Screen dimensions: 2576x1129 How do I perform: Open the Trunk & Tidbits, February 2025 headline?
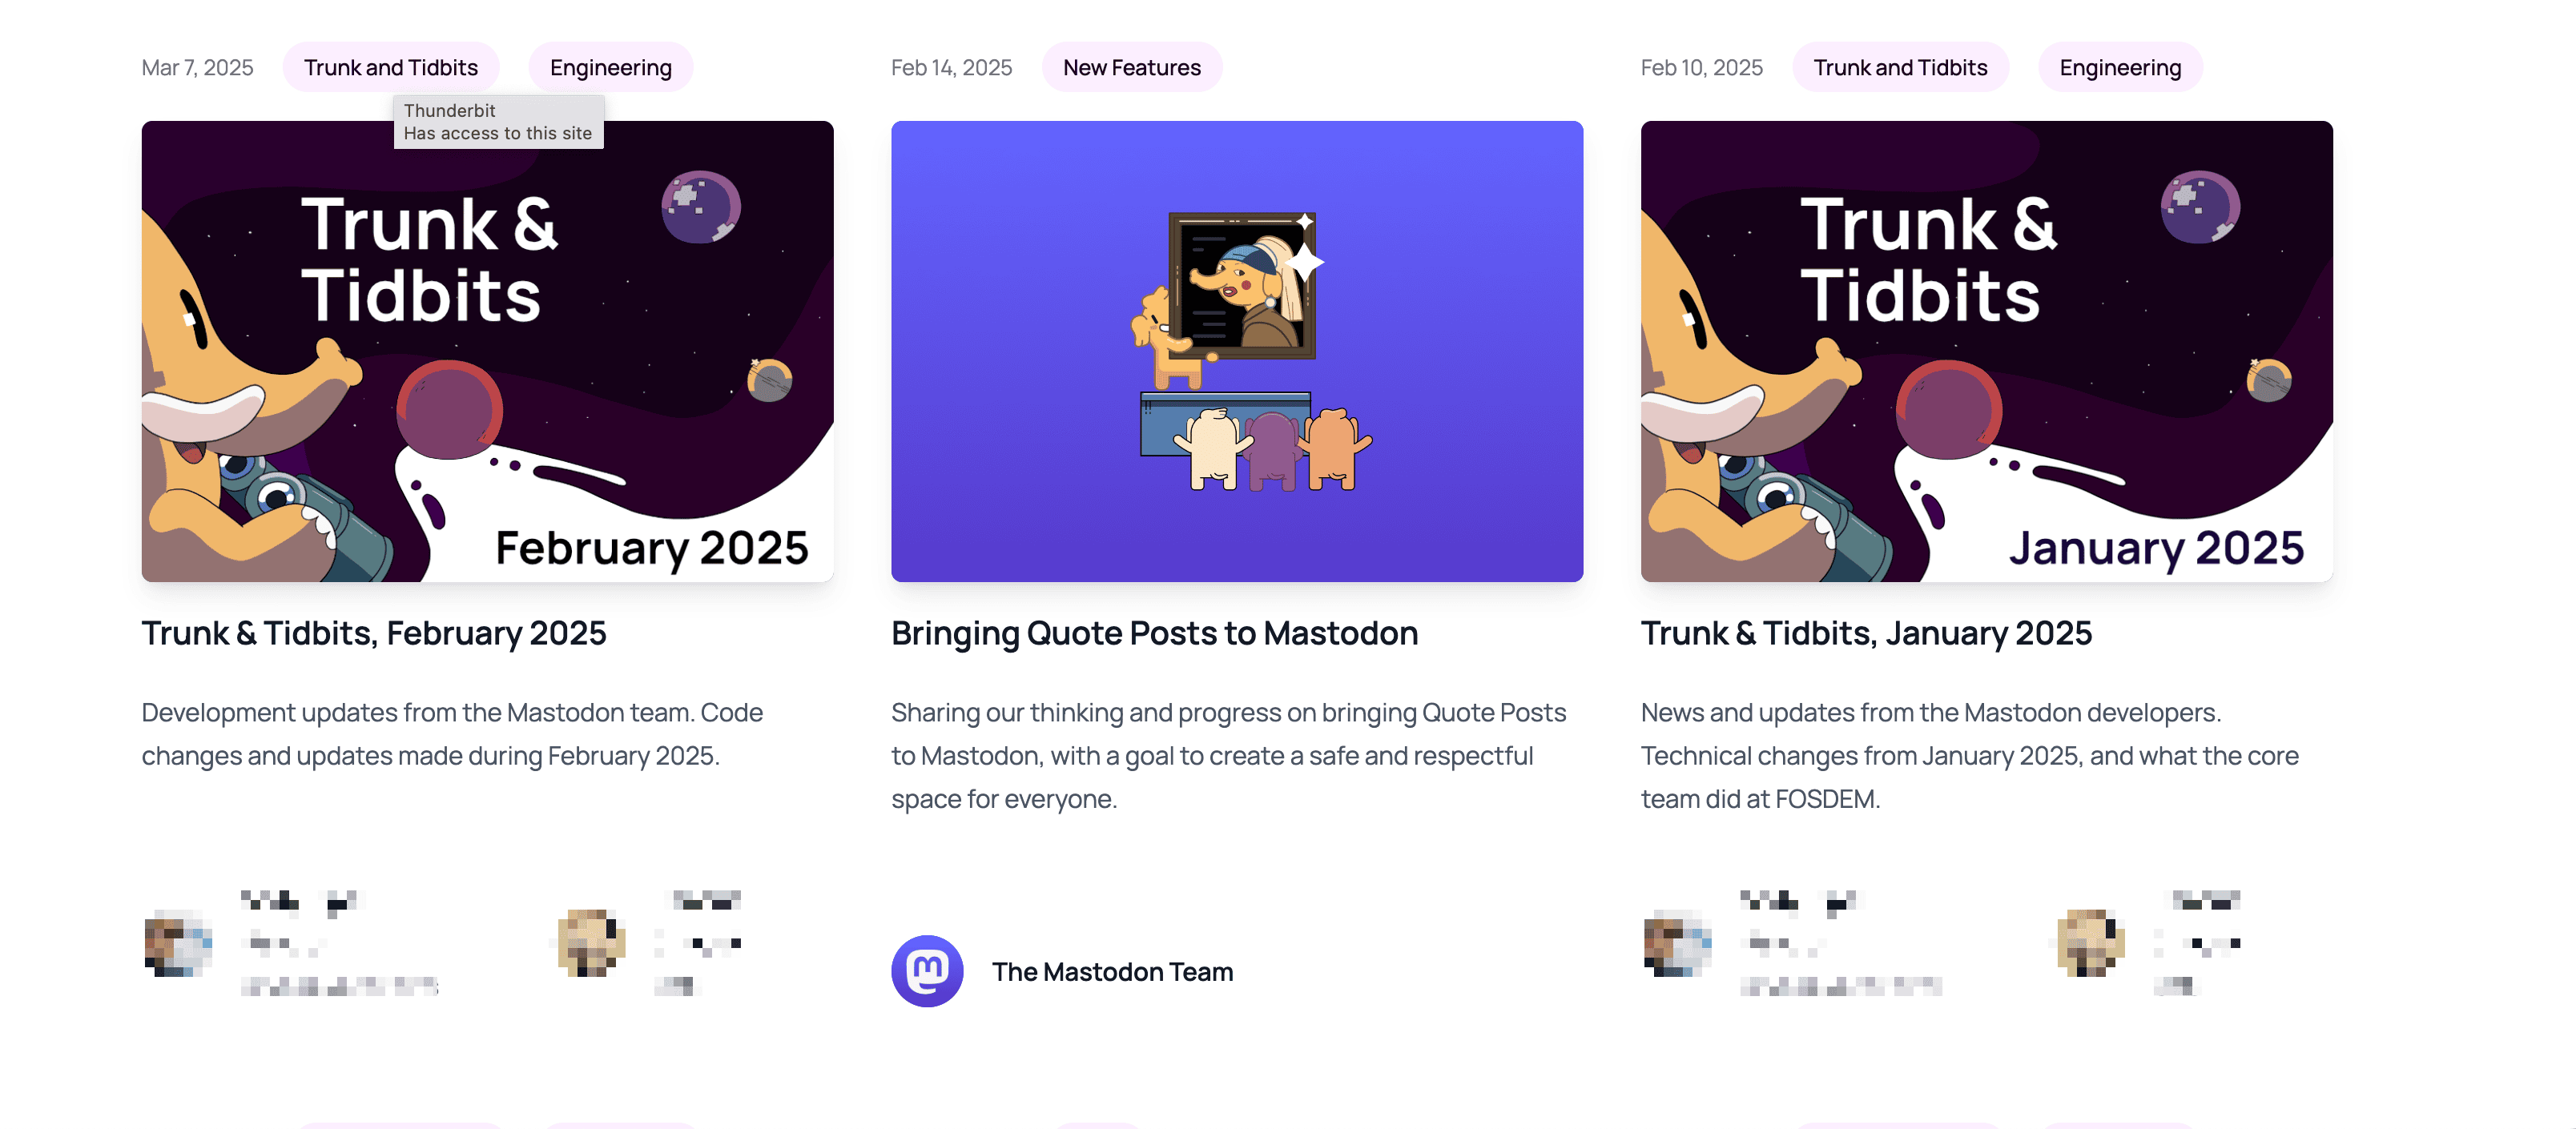pyautogui.click(x=374, y=633)
